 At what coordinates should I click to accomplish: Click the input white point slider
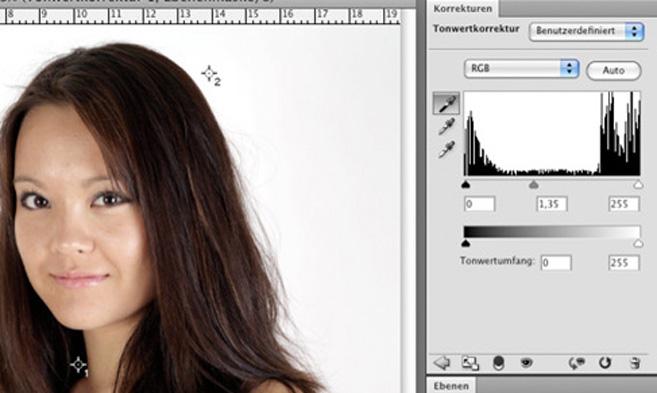[x=638, y=184]
